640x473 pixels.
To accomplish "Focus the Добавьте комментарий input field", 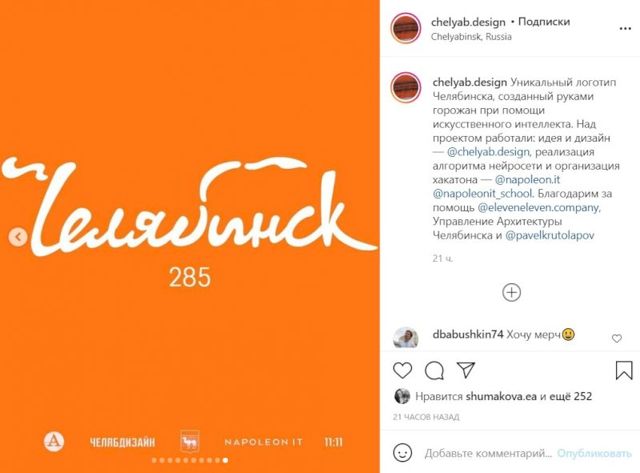I will (x=488, y=453).
